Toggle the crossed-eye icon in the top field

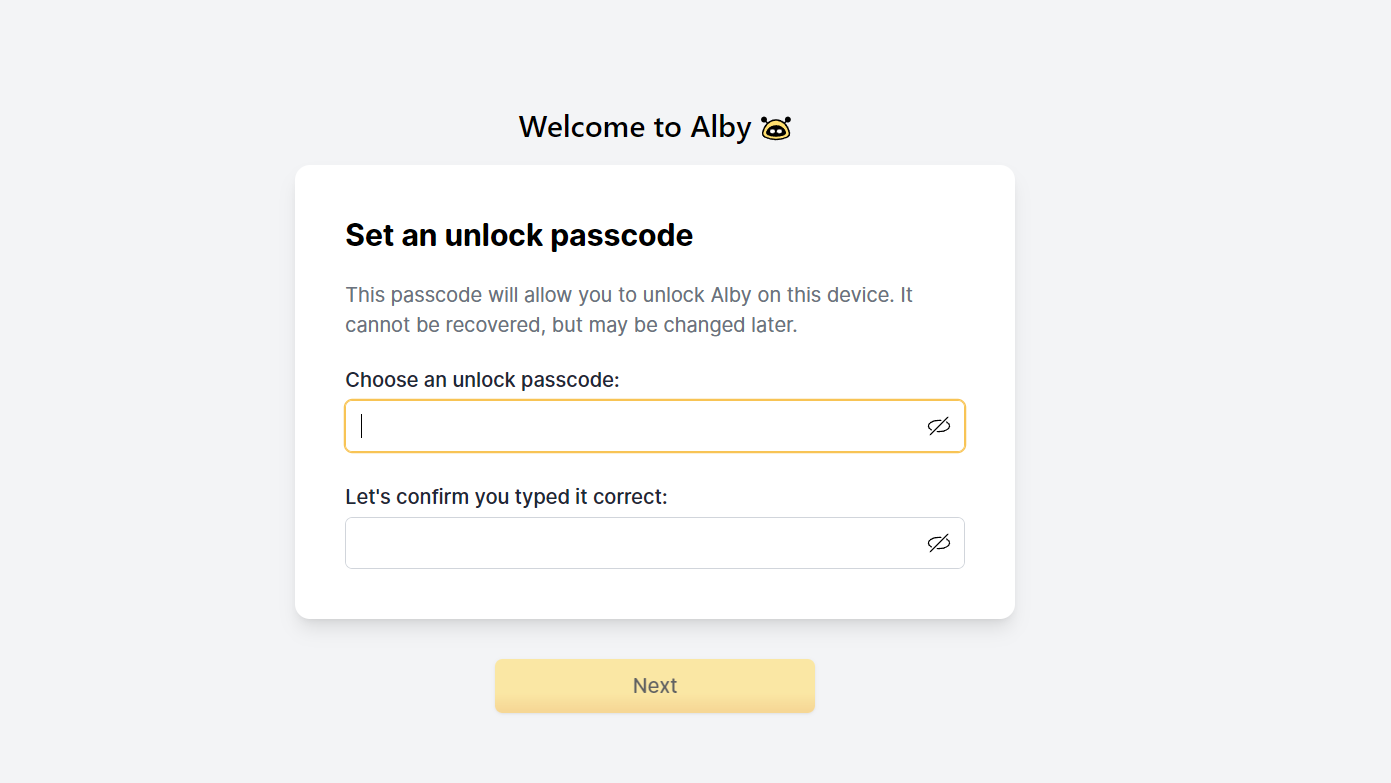[x=938, y=426]
